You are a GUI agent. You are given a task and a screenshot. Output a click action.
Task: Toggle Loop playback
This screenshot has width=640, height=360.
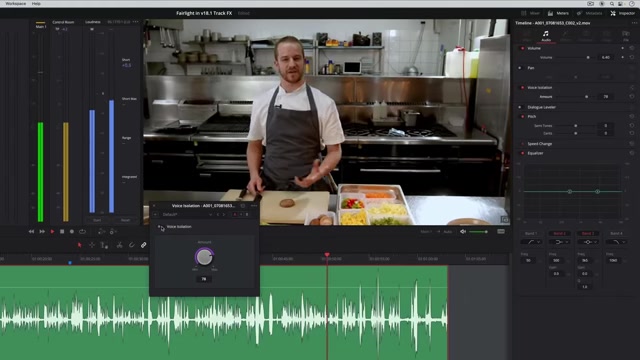coord(82,231)
